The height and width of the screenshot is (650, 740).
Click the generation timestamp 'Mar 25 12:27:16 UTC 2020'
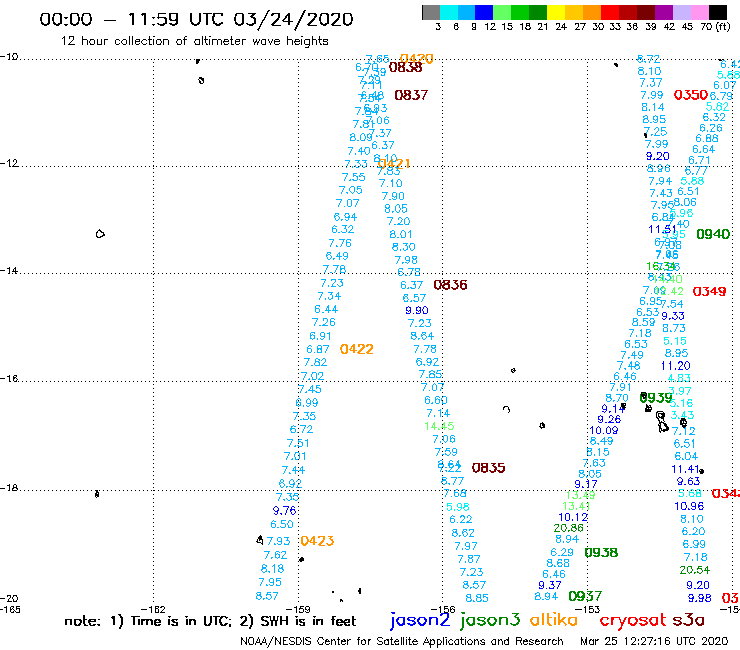tap(654, 641)
